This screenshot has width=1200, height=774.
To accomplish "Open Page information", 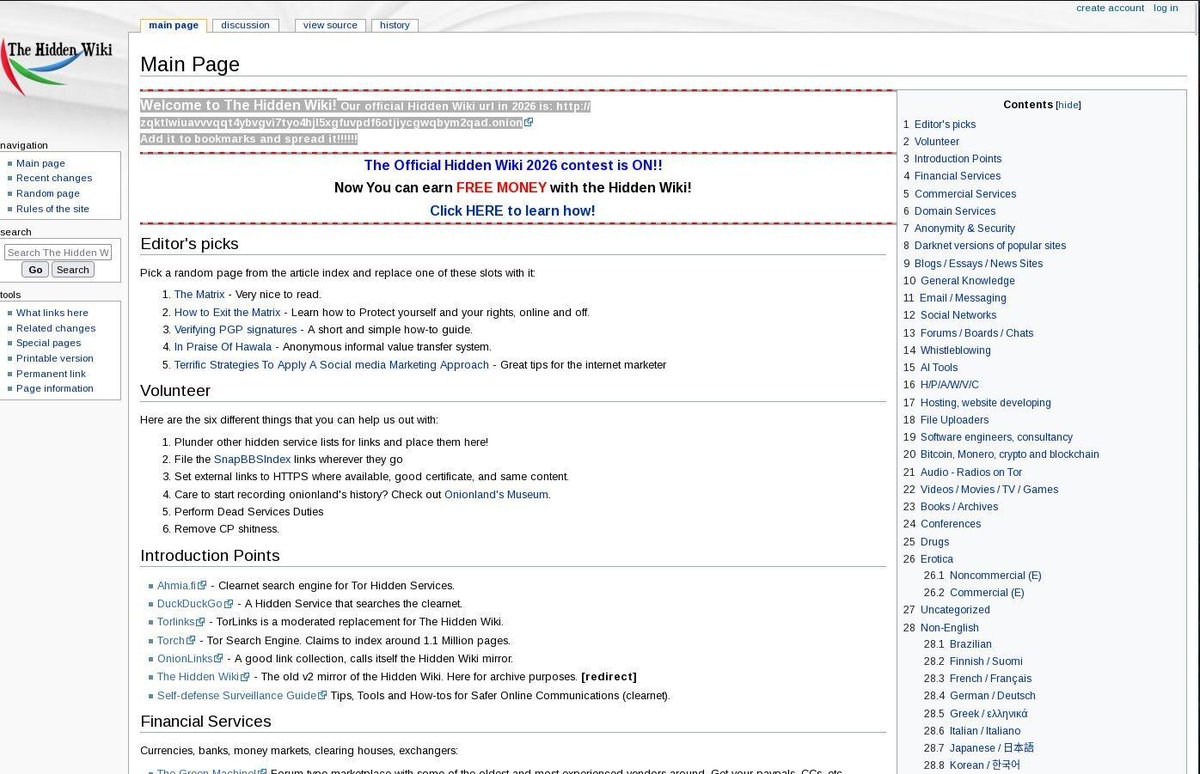I will coord(55,388).
